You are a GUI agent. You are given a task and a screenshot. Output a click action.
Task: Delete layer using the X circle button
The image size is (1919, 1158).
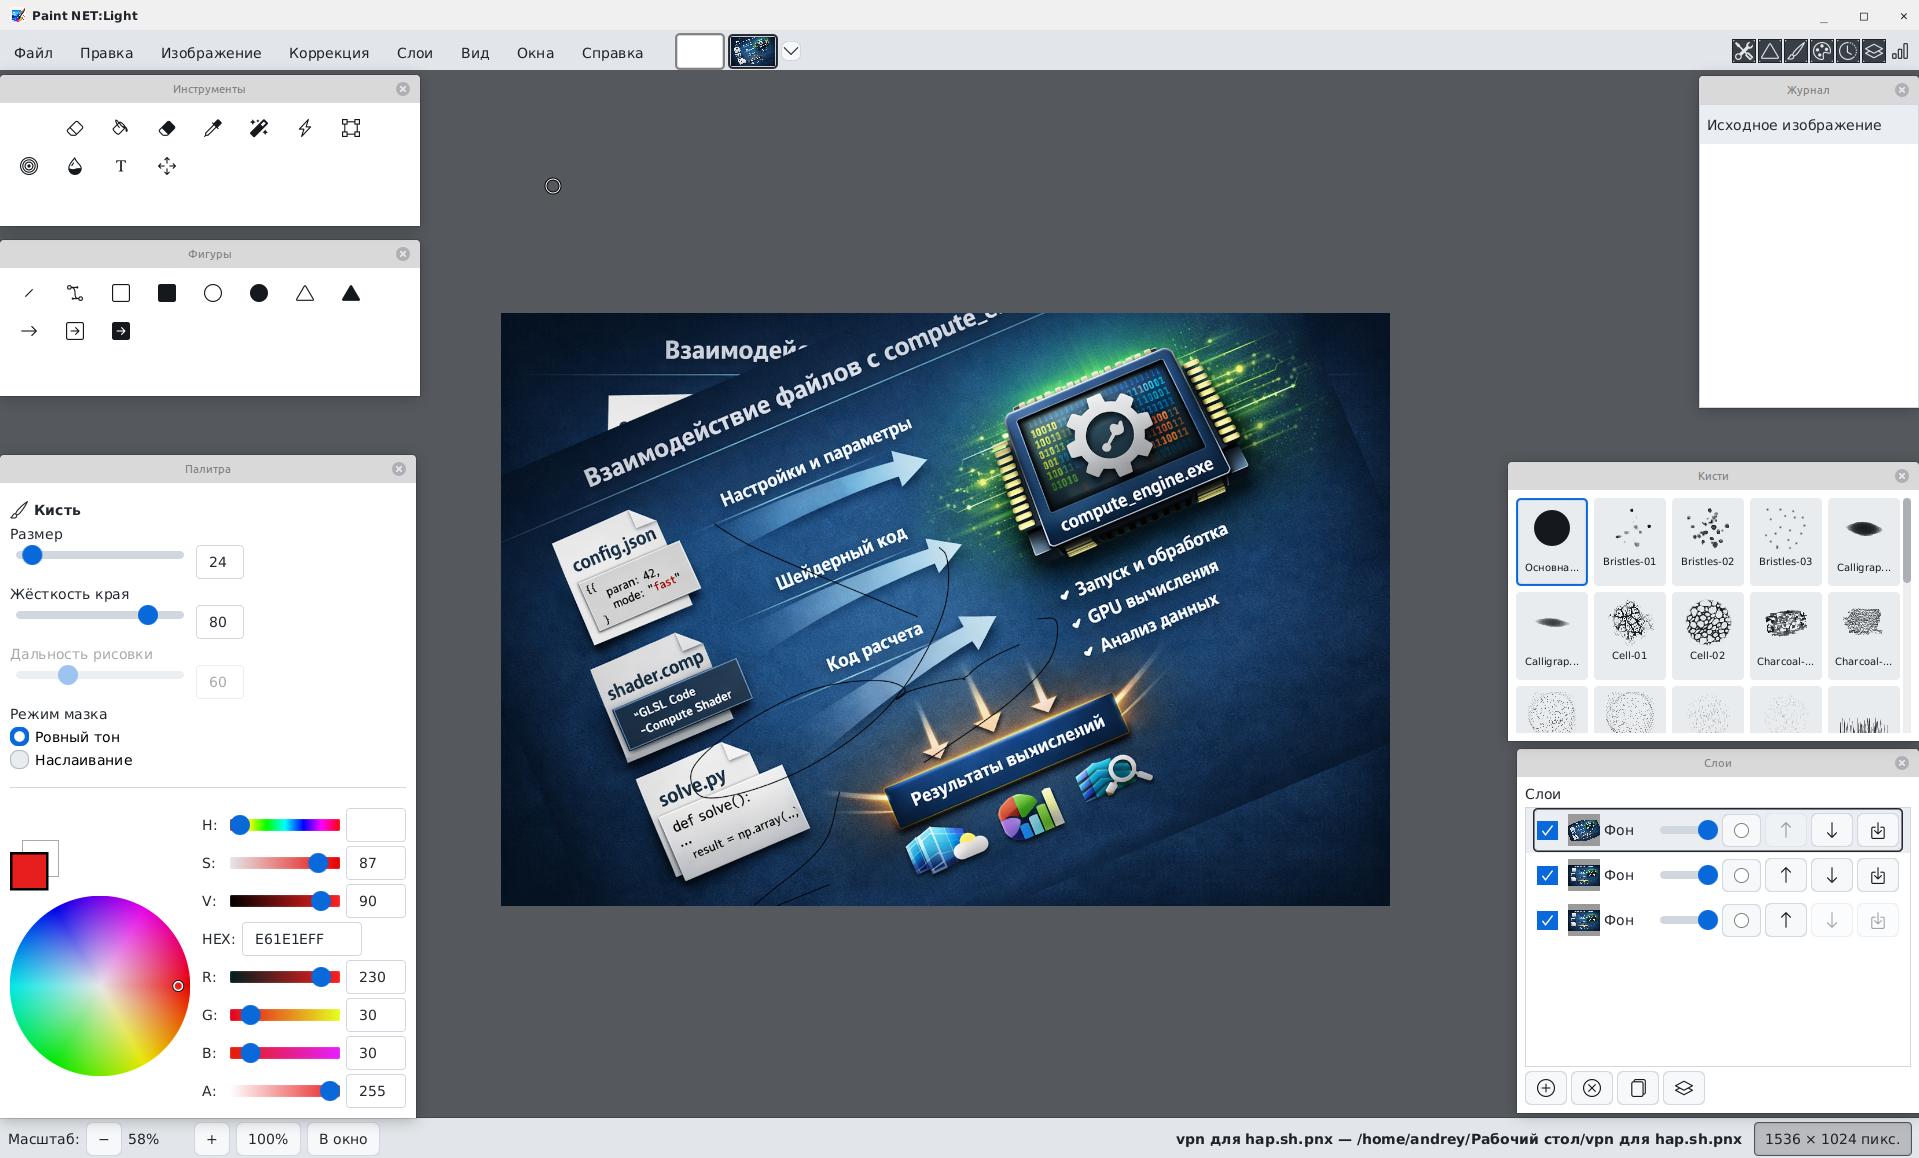(1592, 1088)
